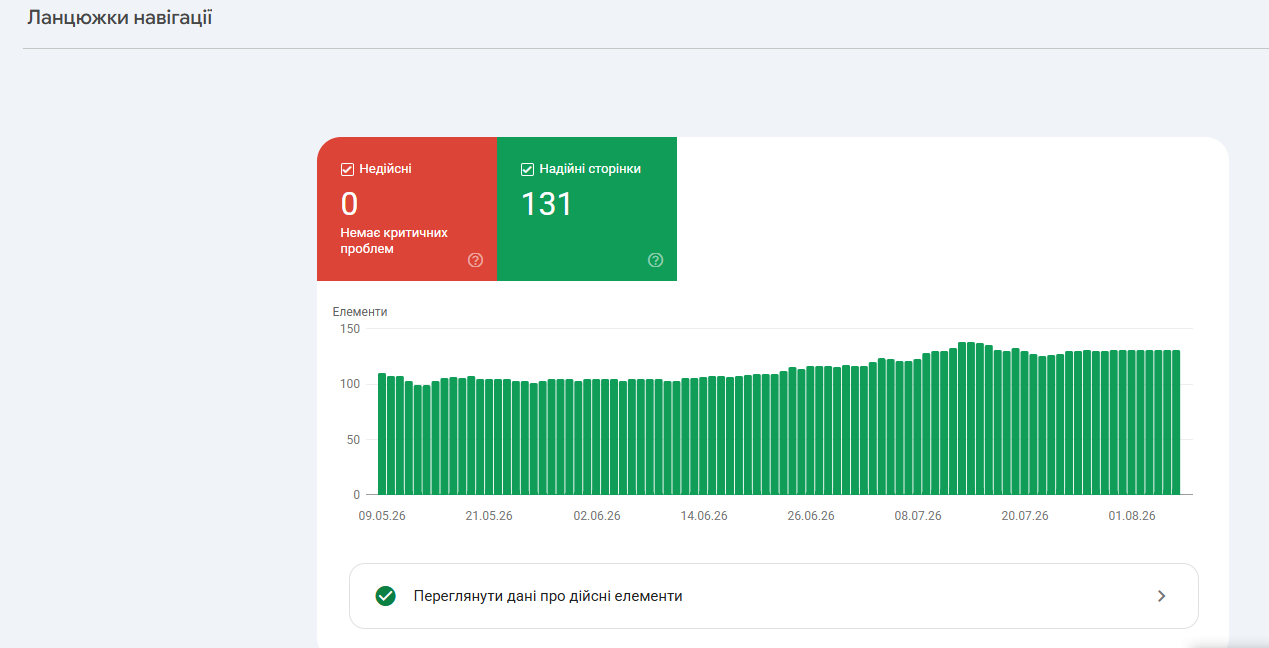
Task: Open Переглянути дані про дійсні елементи
Action: click(774, 596)
